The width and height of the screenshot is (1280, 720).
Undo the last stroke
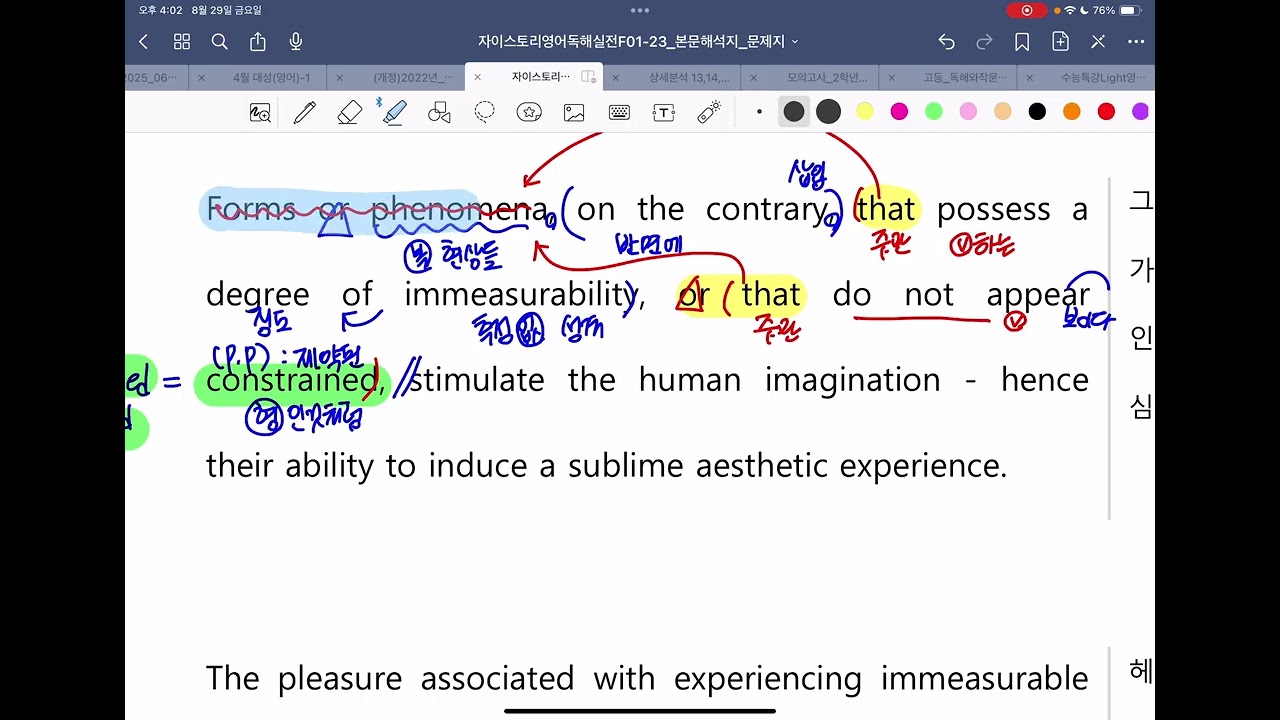[946, 42]
